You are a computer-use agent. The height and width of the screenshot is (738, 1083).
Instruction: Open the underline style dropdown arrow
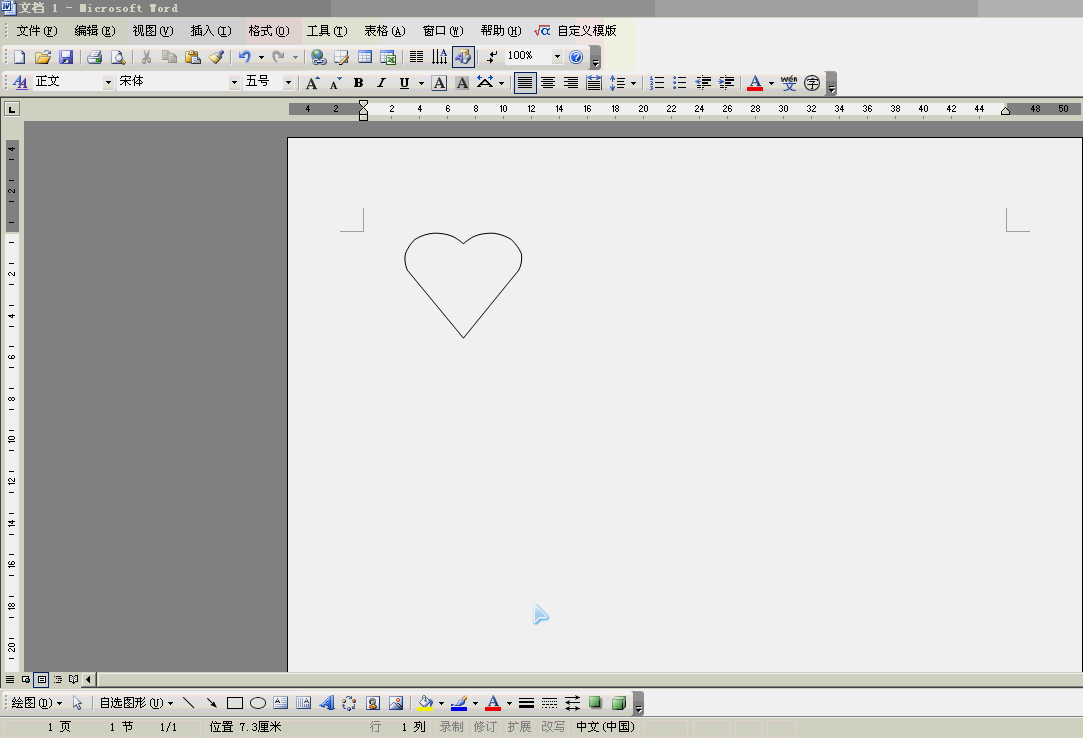click(x=421, y=83)
